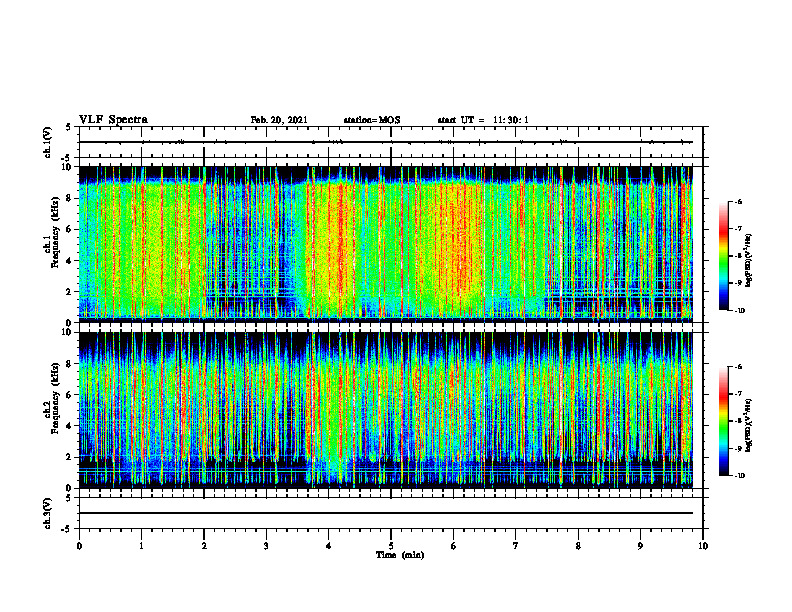This screenshot has width=792, height=612.
Task: Click the "-6" value on the ch.1 color bar
Action: click(738, 201)
